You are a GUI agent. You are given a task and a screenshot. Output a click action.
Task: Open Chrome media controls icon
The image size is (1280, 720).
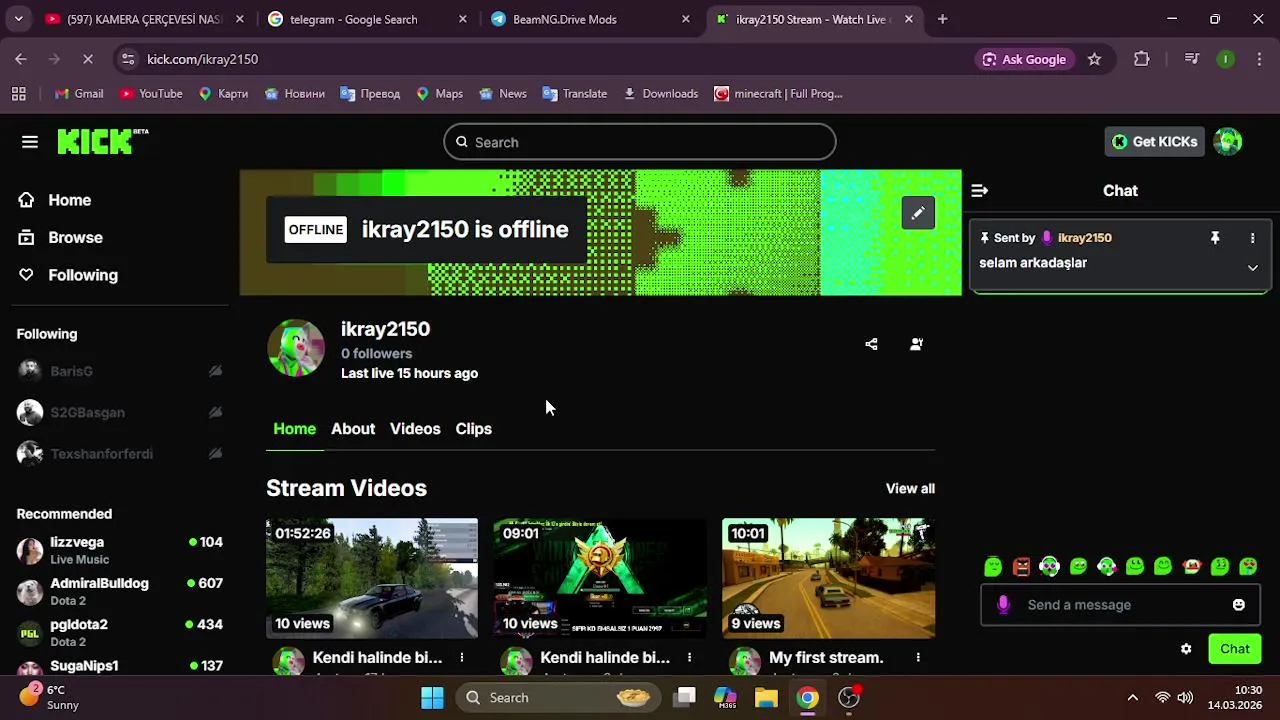[x=1191, y=59]
